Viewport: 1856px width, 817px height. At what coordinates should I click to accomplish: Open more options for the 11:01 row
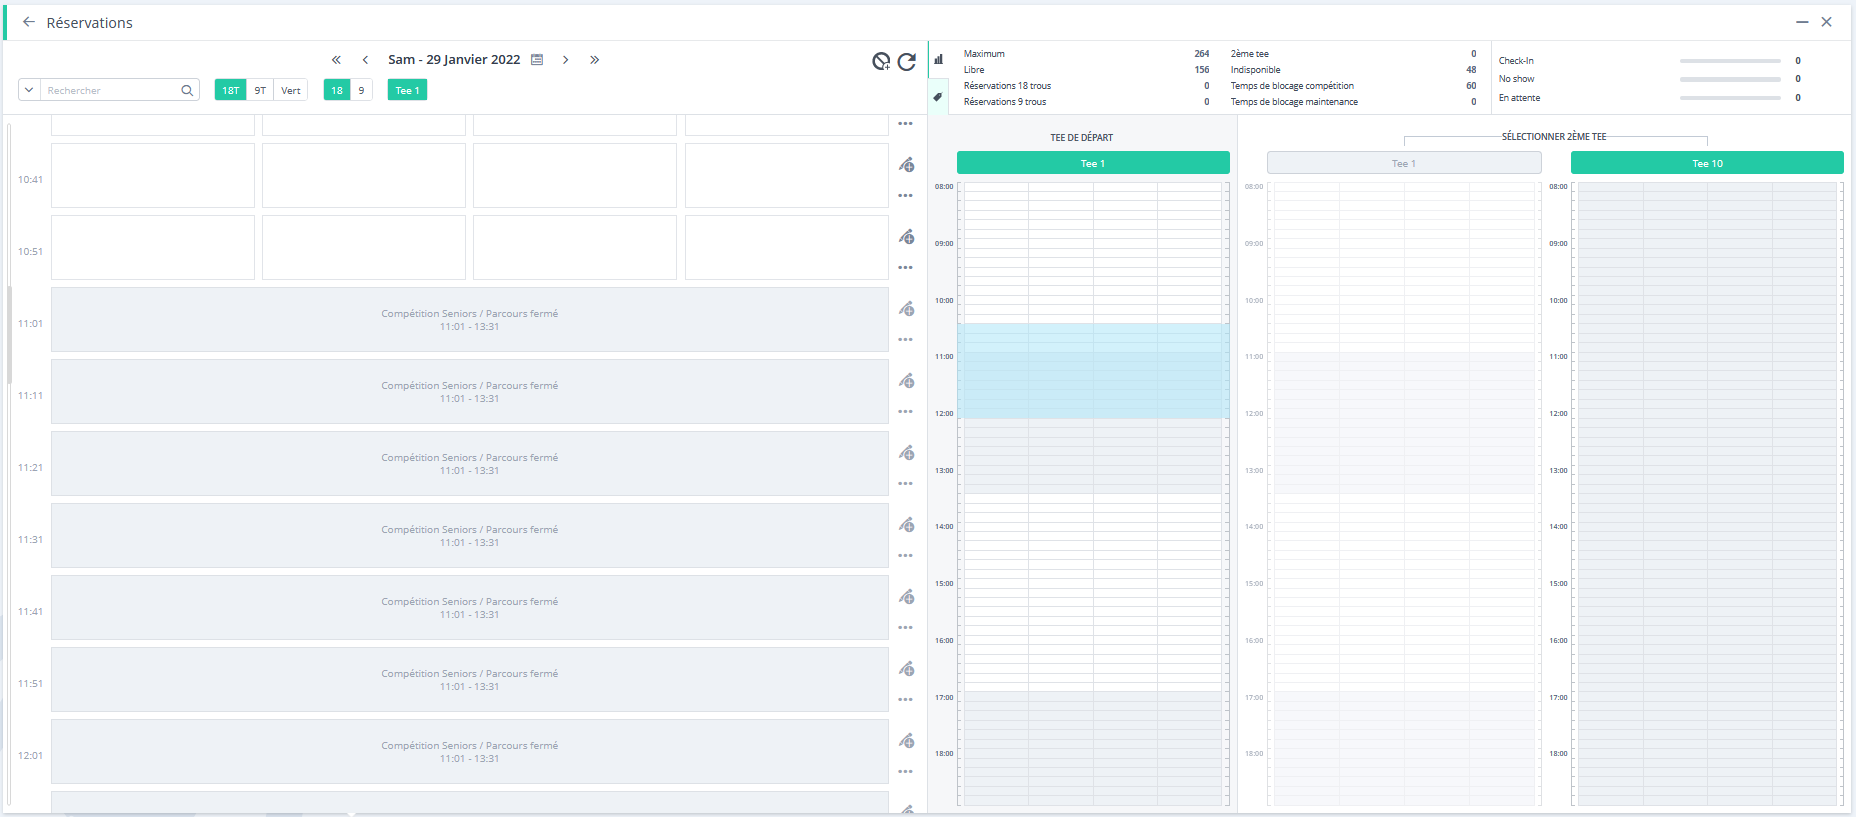tap(905, 340)
